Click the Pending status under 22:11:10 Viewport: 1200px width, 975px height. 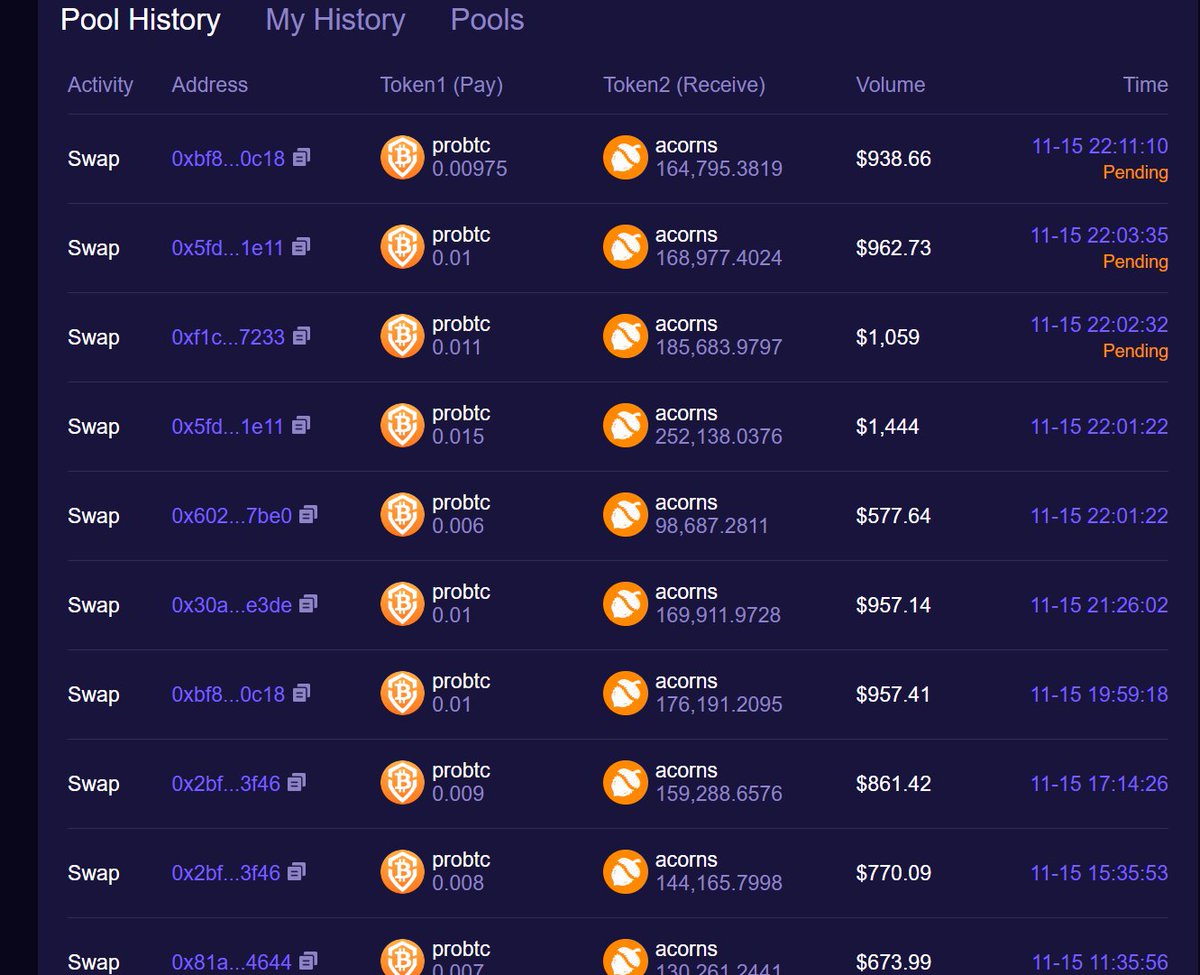(1135, 173)
